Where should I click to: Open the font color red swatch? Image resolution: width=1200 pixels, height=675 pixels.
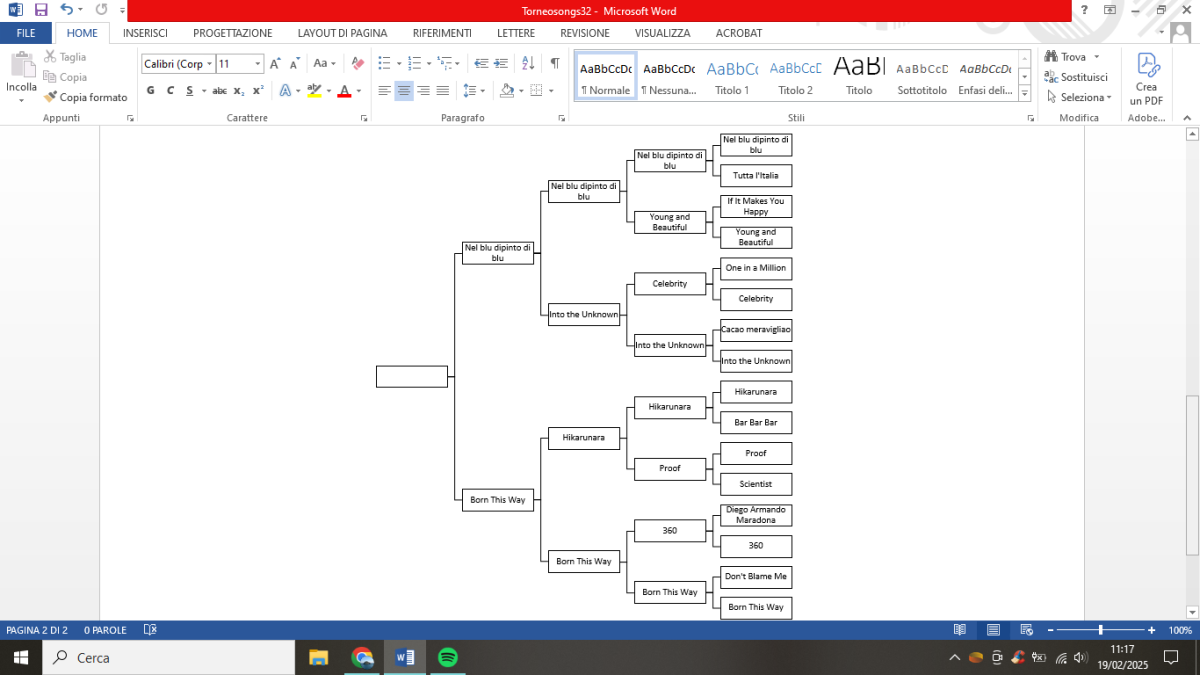click(x=344, y=90)
